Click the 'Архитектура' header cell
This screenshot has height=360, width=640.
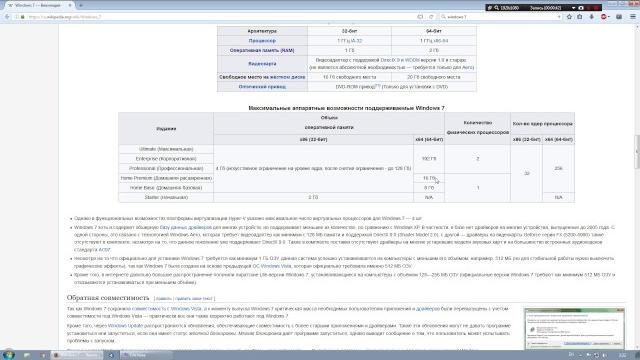tap(262, 31)
